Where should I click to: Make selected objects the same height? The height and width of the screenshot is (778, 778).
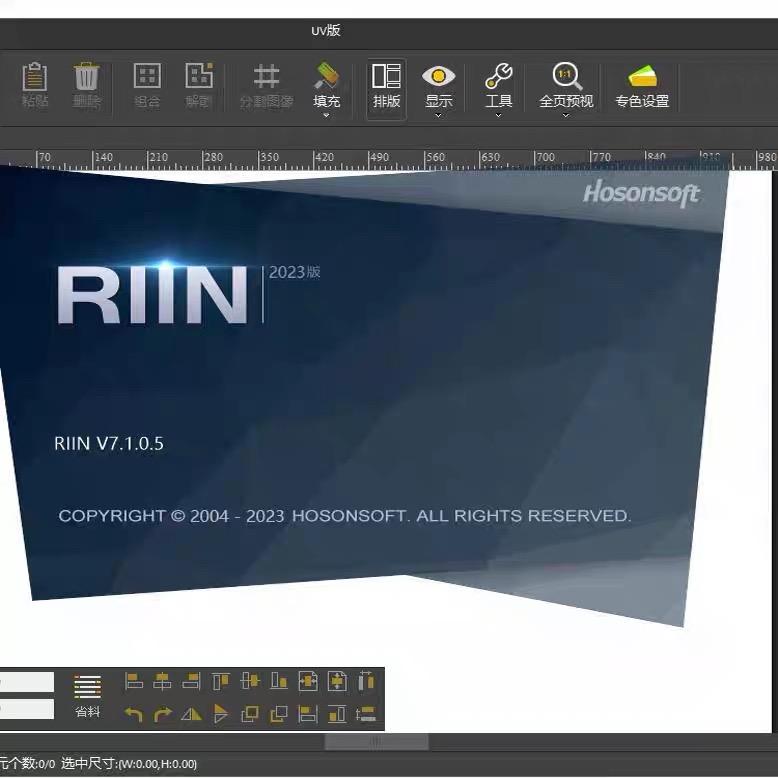click(337, 714)
